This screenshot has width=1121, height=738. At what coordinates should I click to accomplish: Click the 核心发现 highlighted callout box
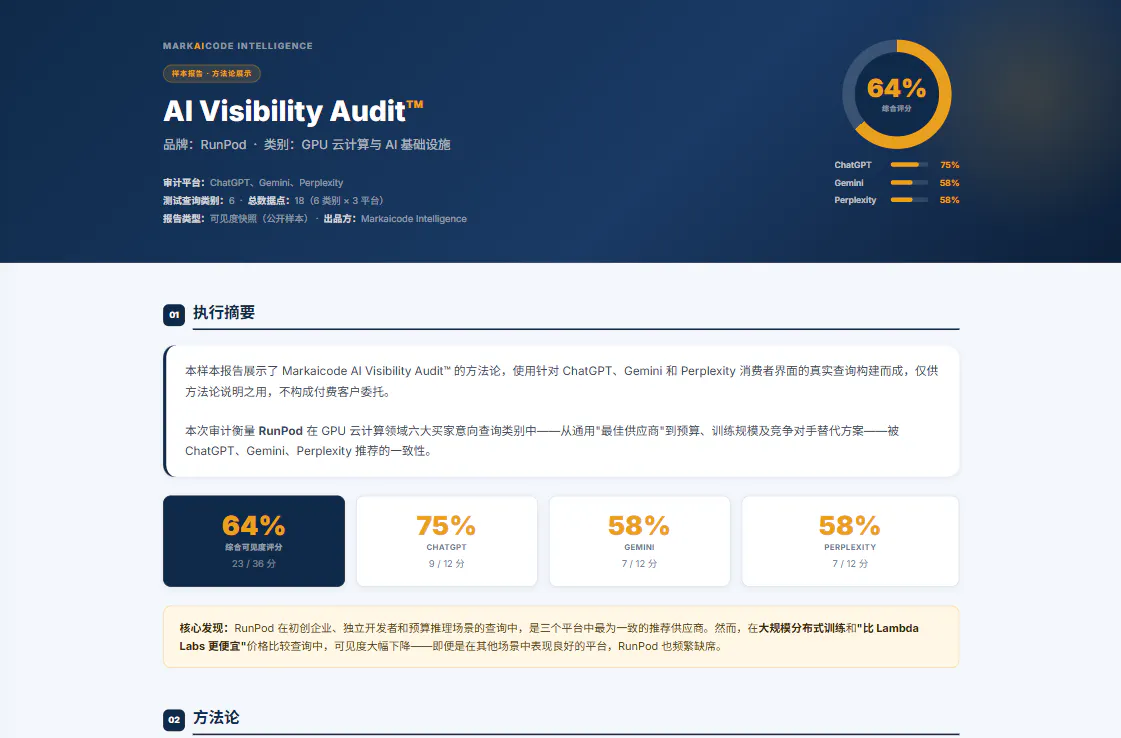(561, 637)
